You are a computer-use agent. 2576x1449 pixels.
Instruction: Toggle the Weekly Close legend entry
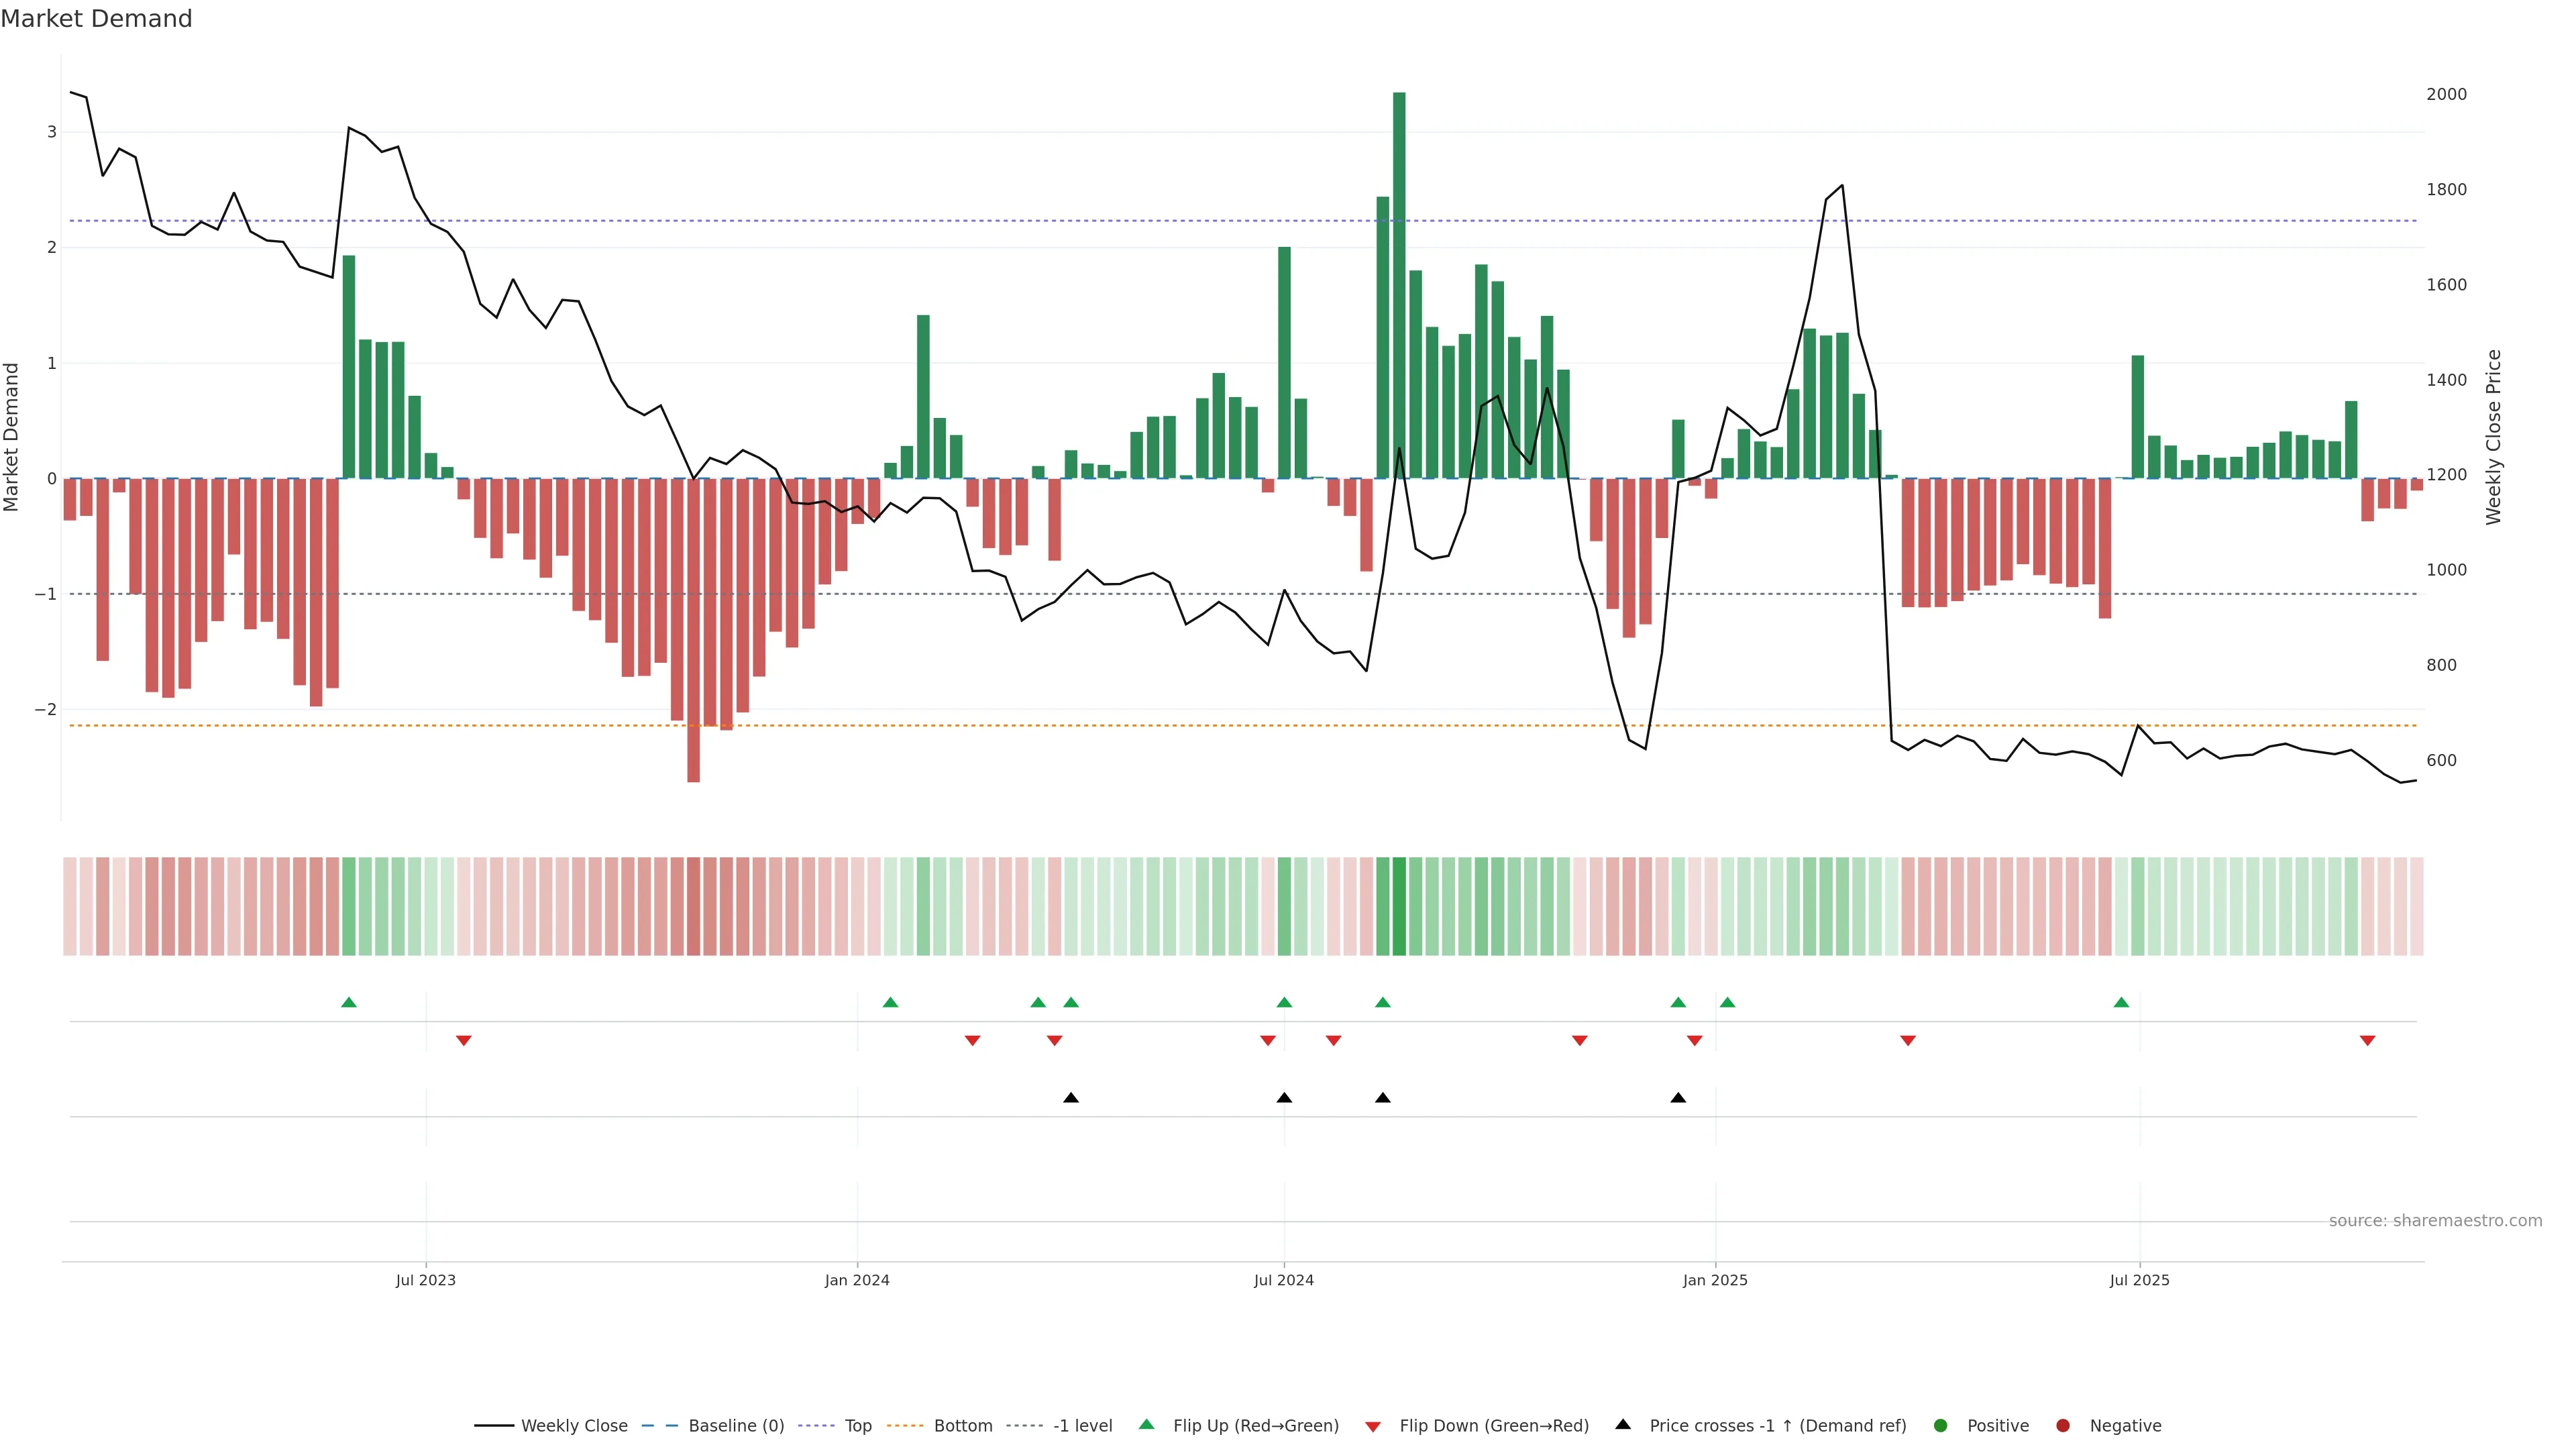tap(574, 1425)
